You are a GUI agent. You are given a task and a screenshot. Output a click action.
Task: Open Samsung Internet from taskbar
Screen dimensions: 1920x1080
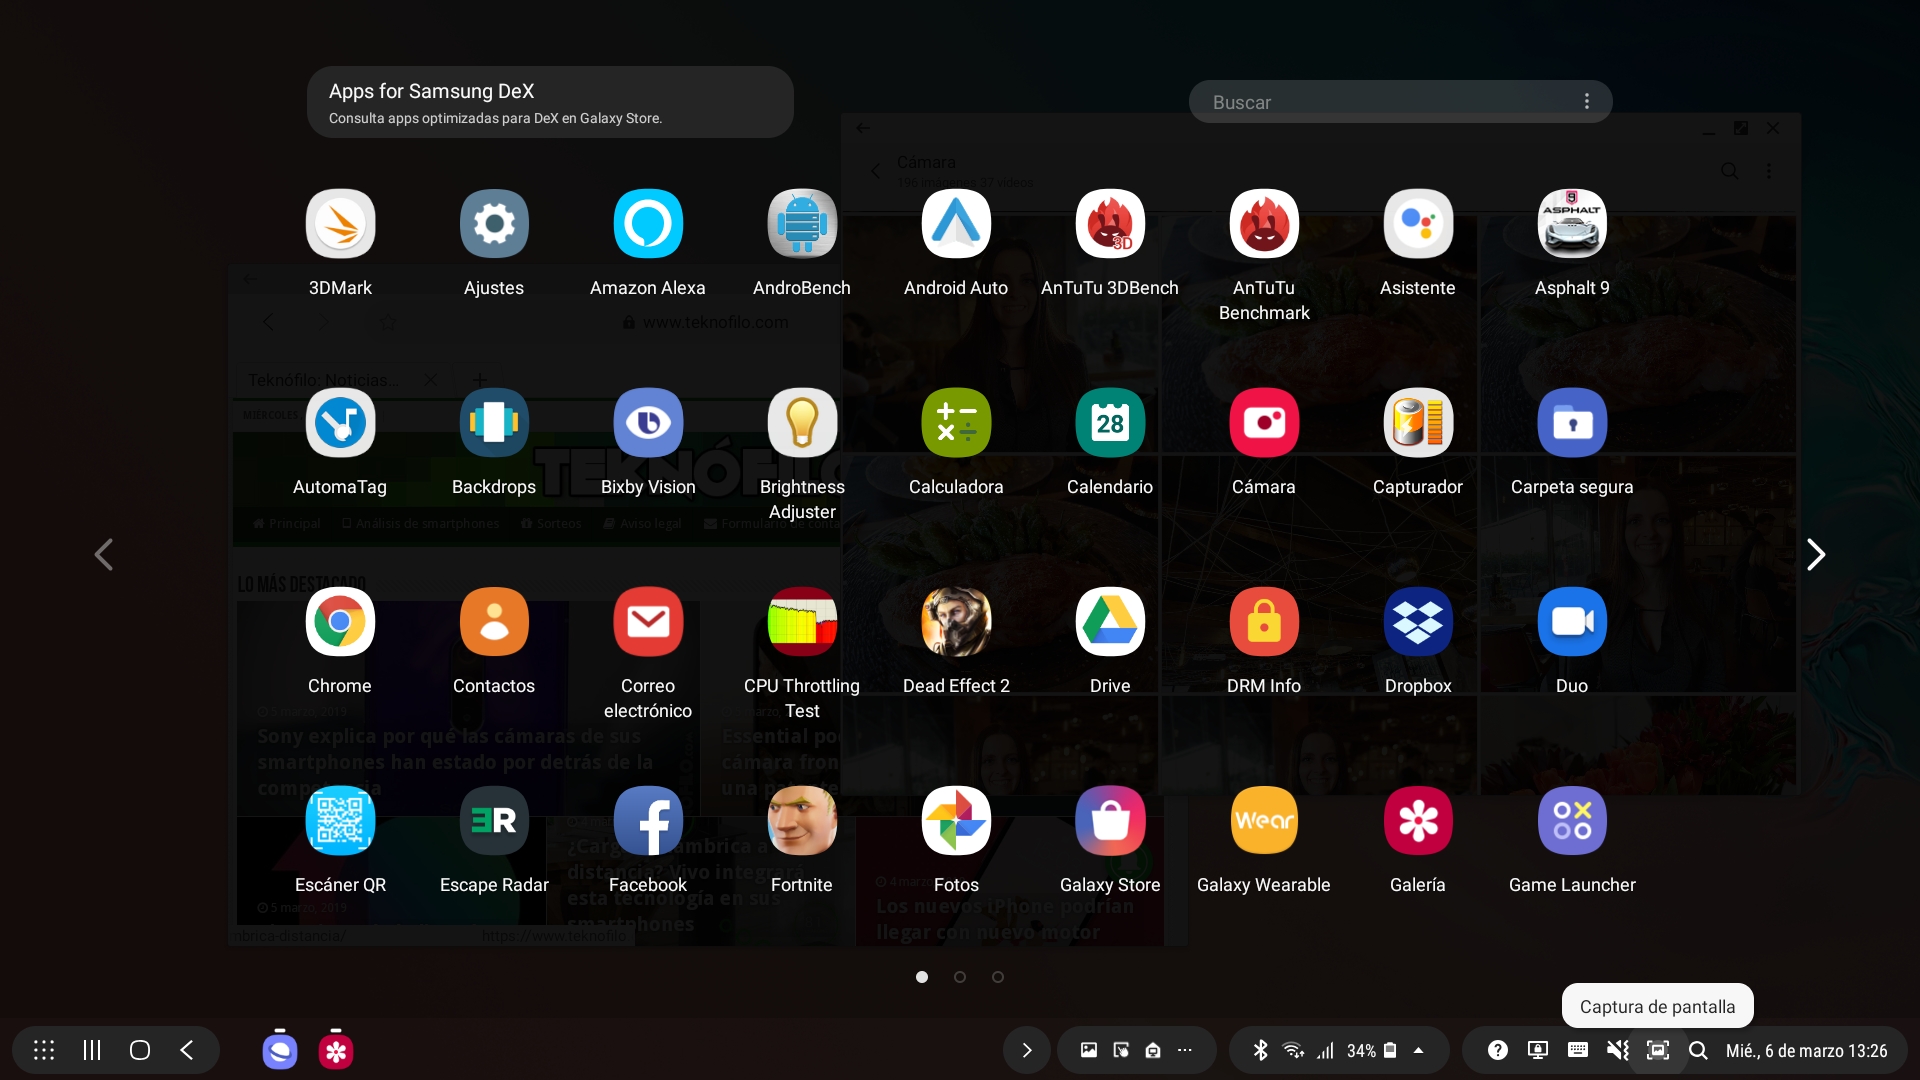(280, 1050)
